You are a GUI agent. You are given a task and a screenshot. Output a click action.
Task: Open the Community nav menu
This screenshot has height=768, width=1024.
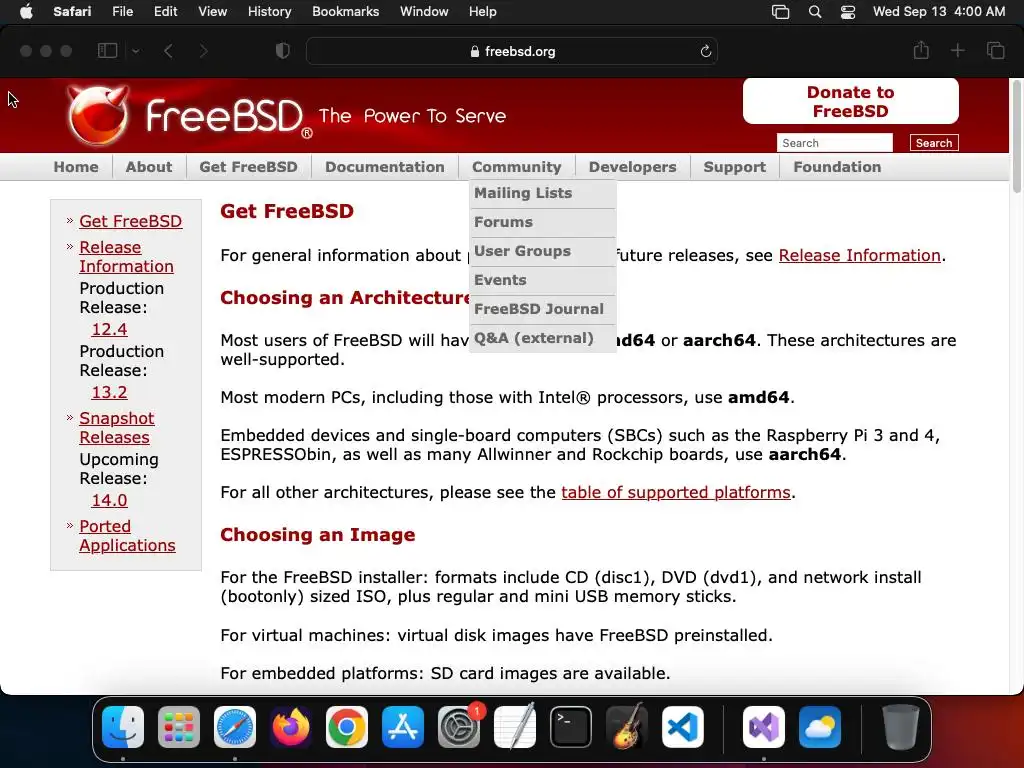pyautogui.click(x=517, y=167)
